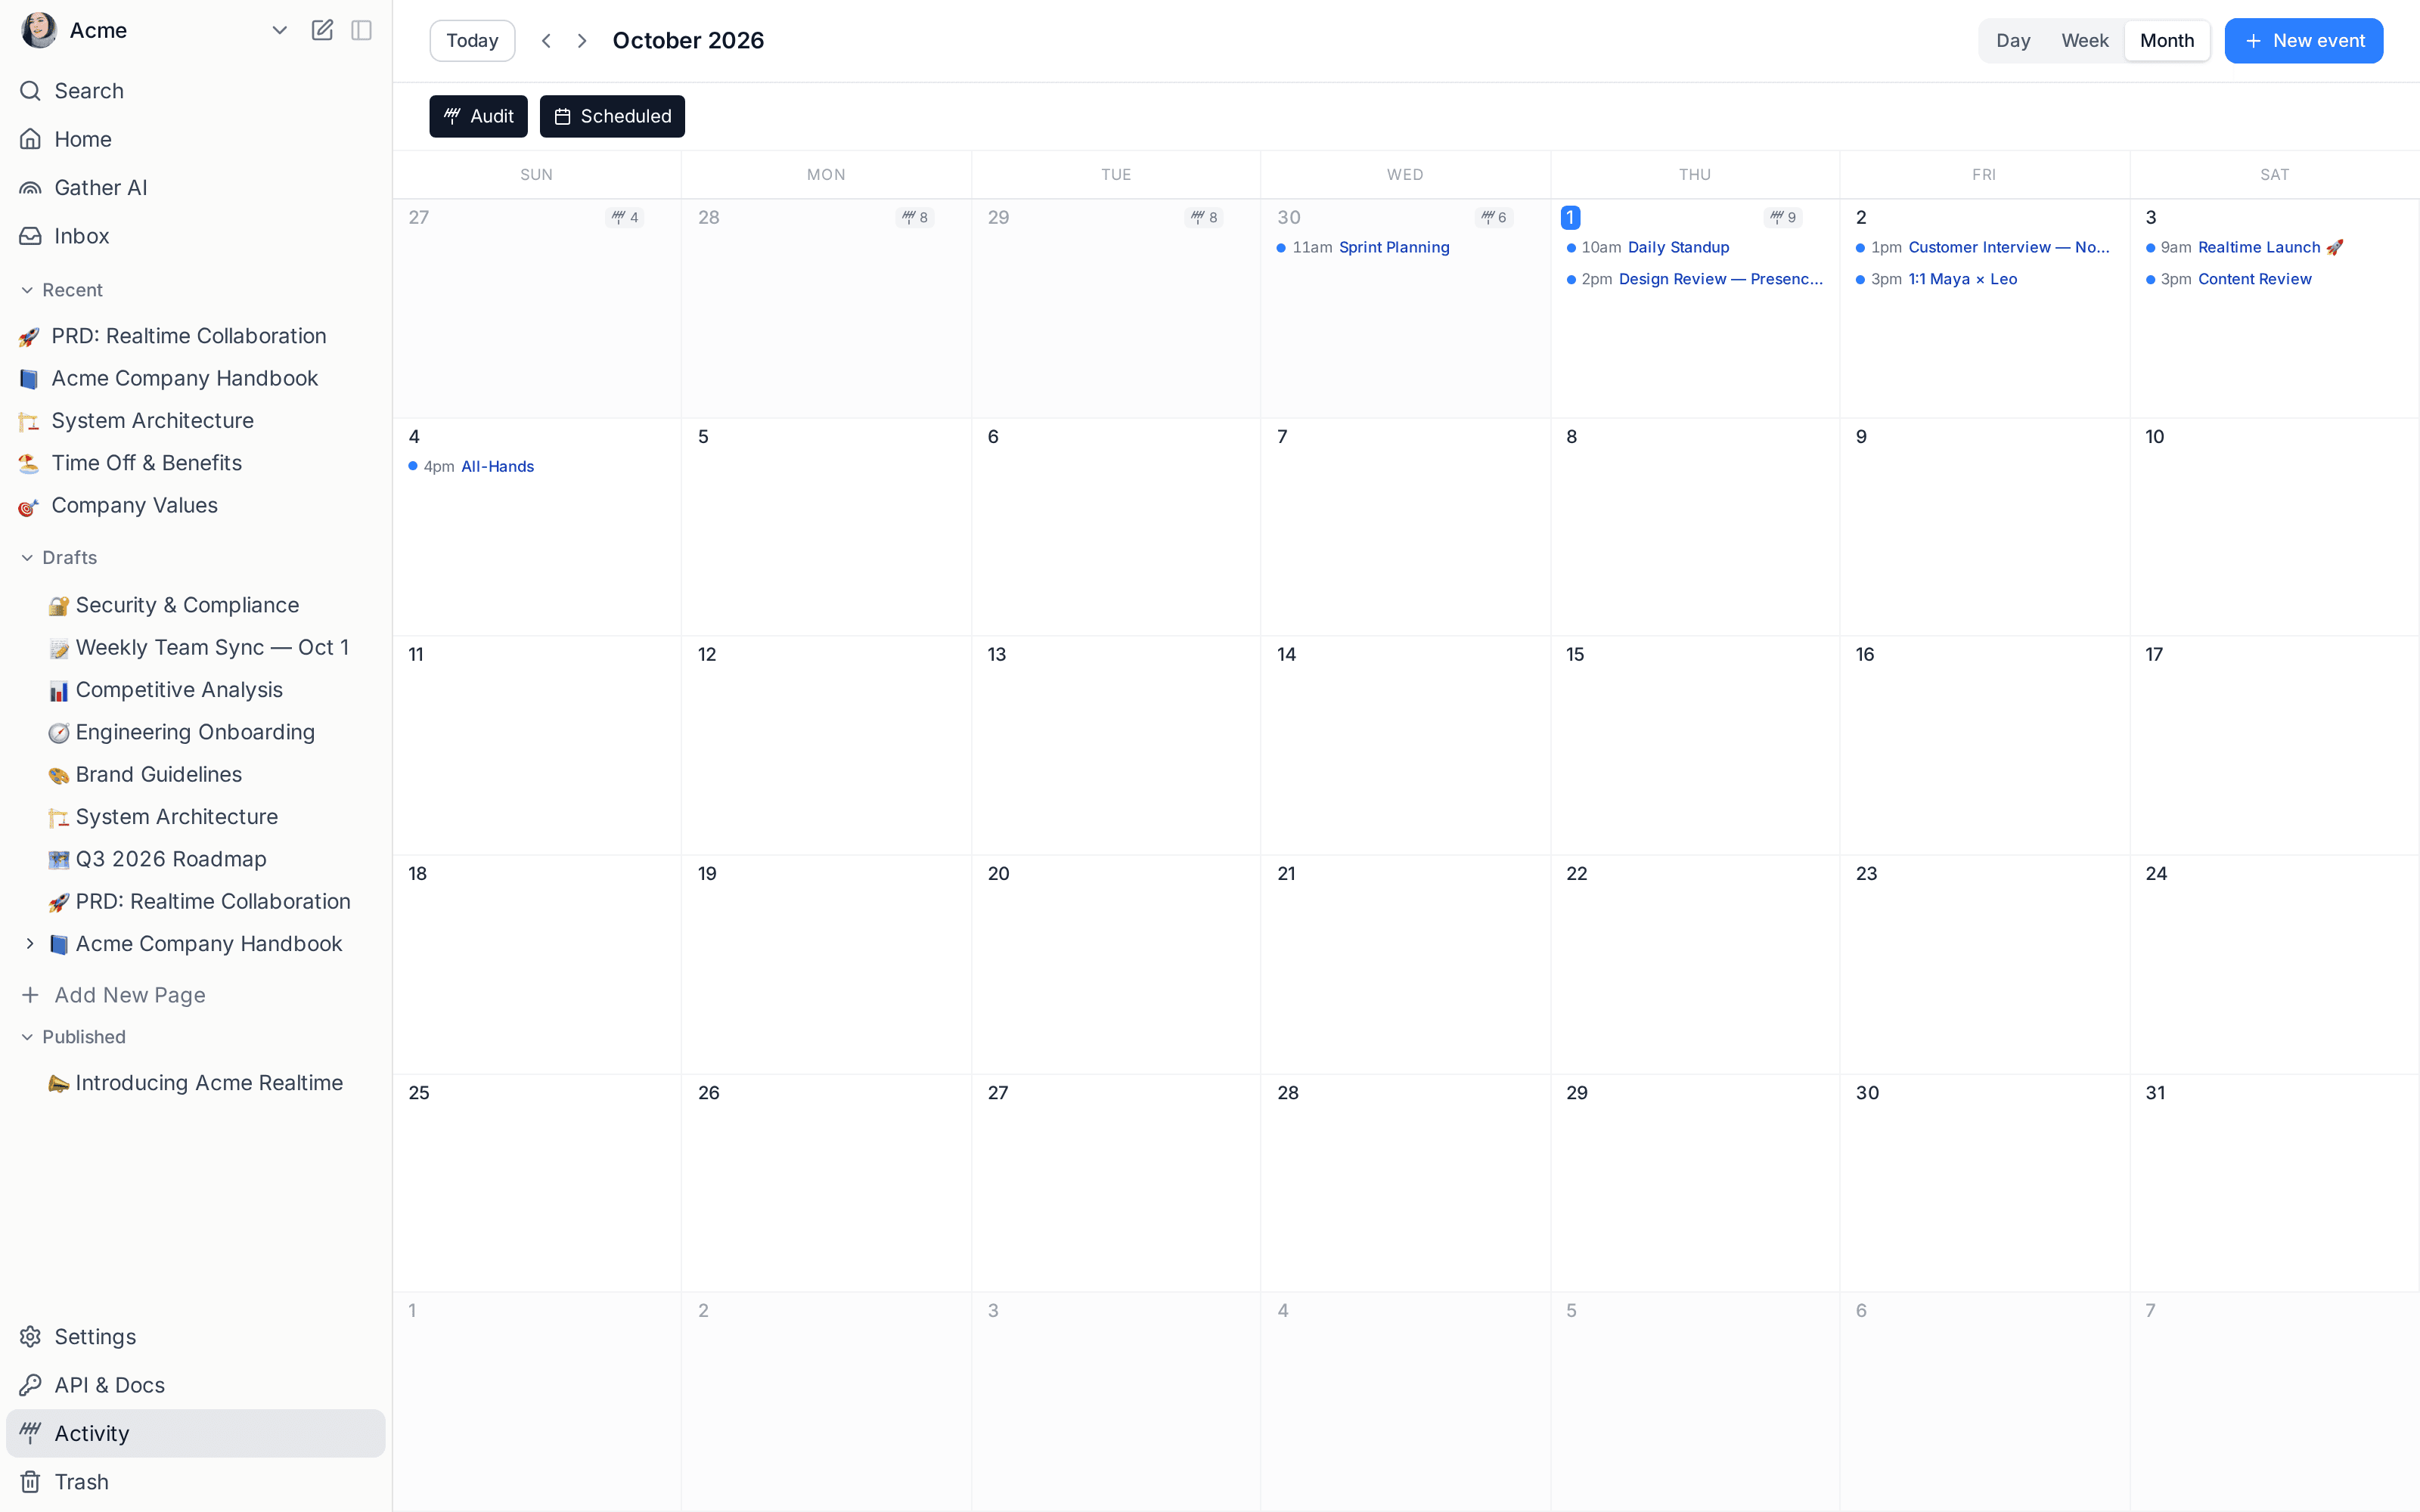Click the Acme workspace avatar
Image resolution: width=2420 pixels, height=1512 pixels.
[39, 30]
